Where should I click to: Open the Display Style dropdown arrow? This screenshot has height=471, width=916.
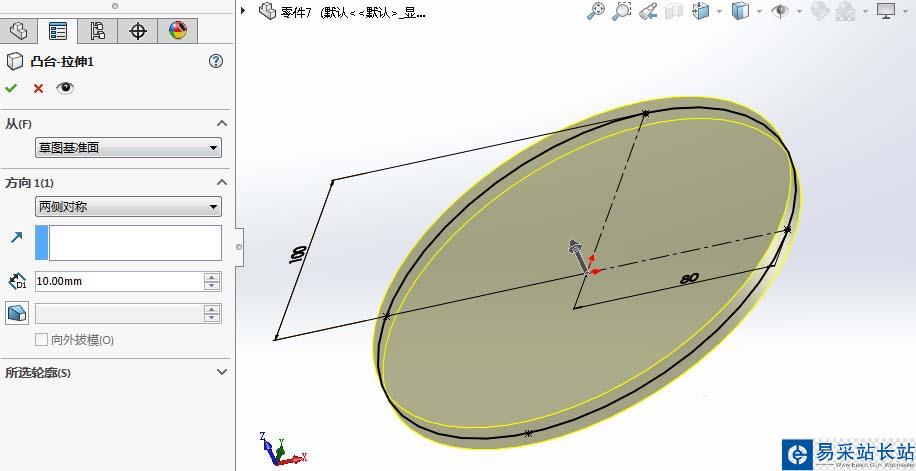[759, 11]
